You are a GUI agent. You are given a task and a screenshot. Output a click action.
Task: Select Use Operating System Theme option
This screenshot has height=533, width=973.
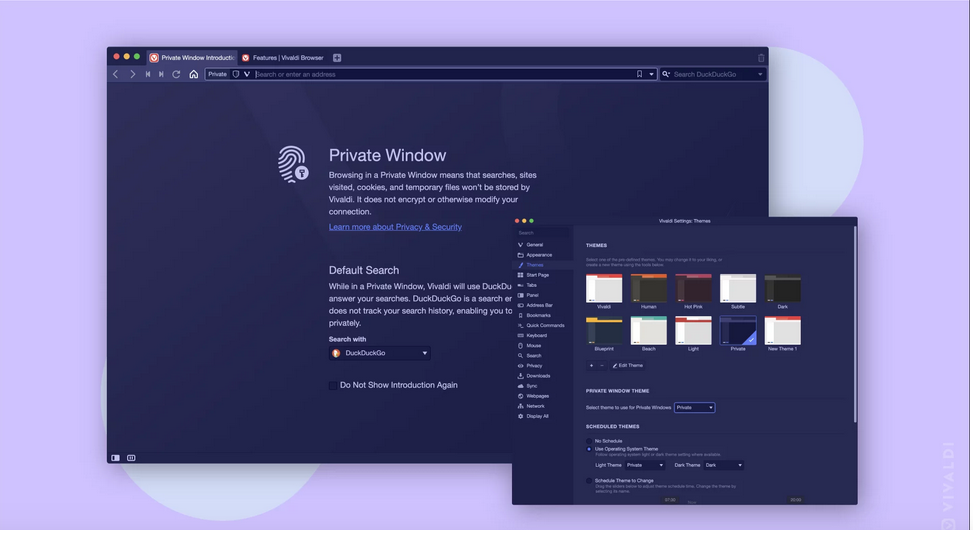tap(589, 449)
